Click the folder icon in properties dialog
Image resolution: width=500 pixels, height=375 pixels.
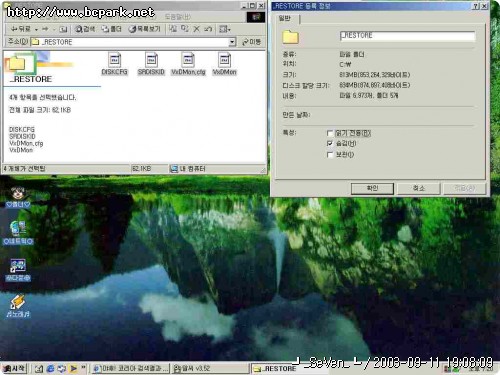(290, 37)
